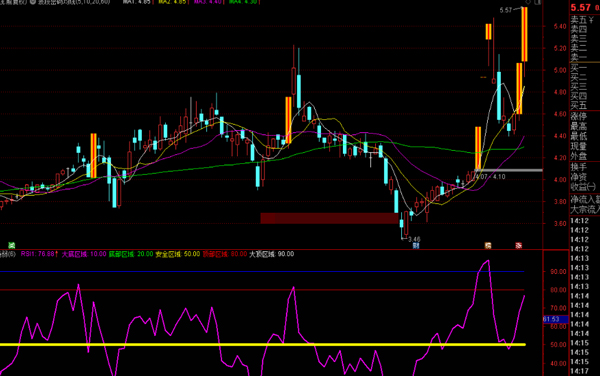Select the 换手 row in the quote panel
This screenshot has height=376, width=600.
pyautogui.click(x=585, y=167)
